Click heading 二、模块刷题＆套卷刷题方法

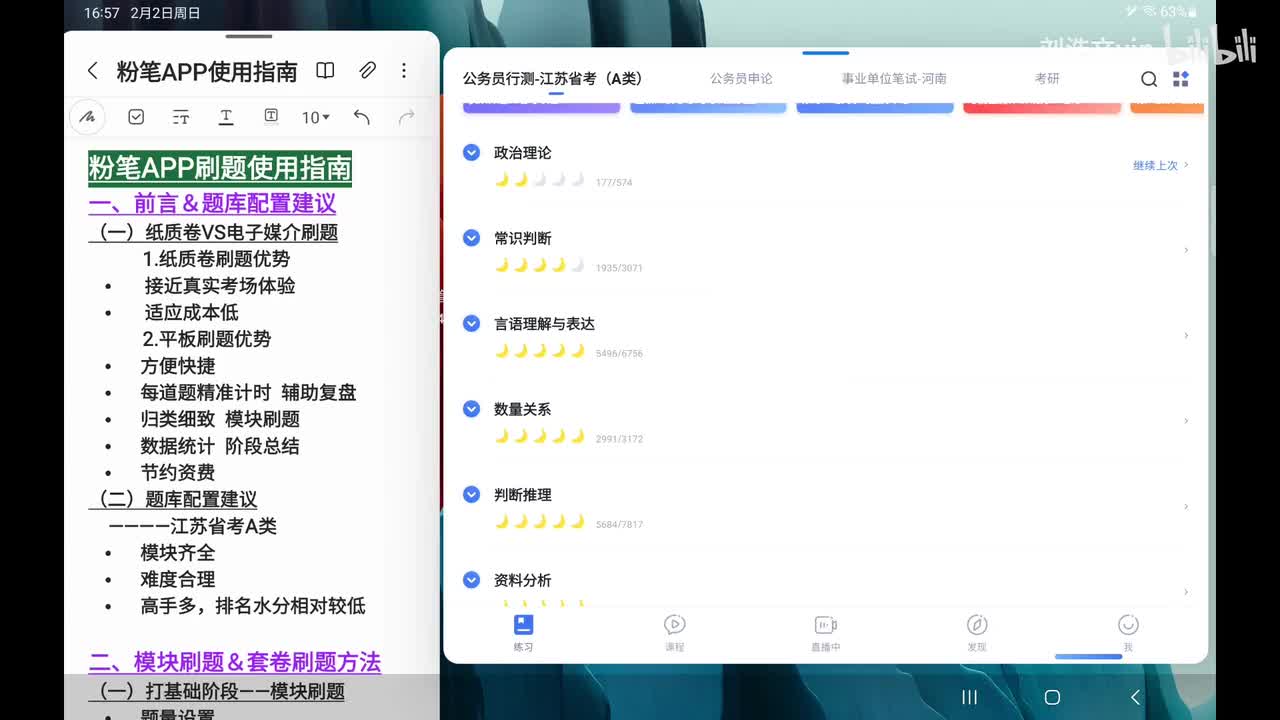[235, 662]
